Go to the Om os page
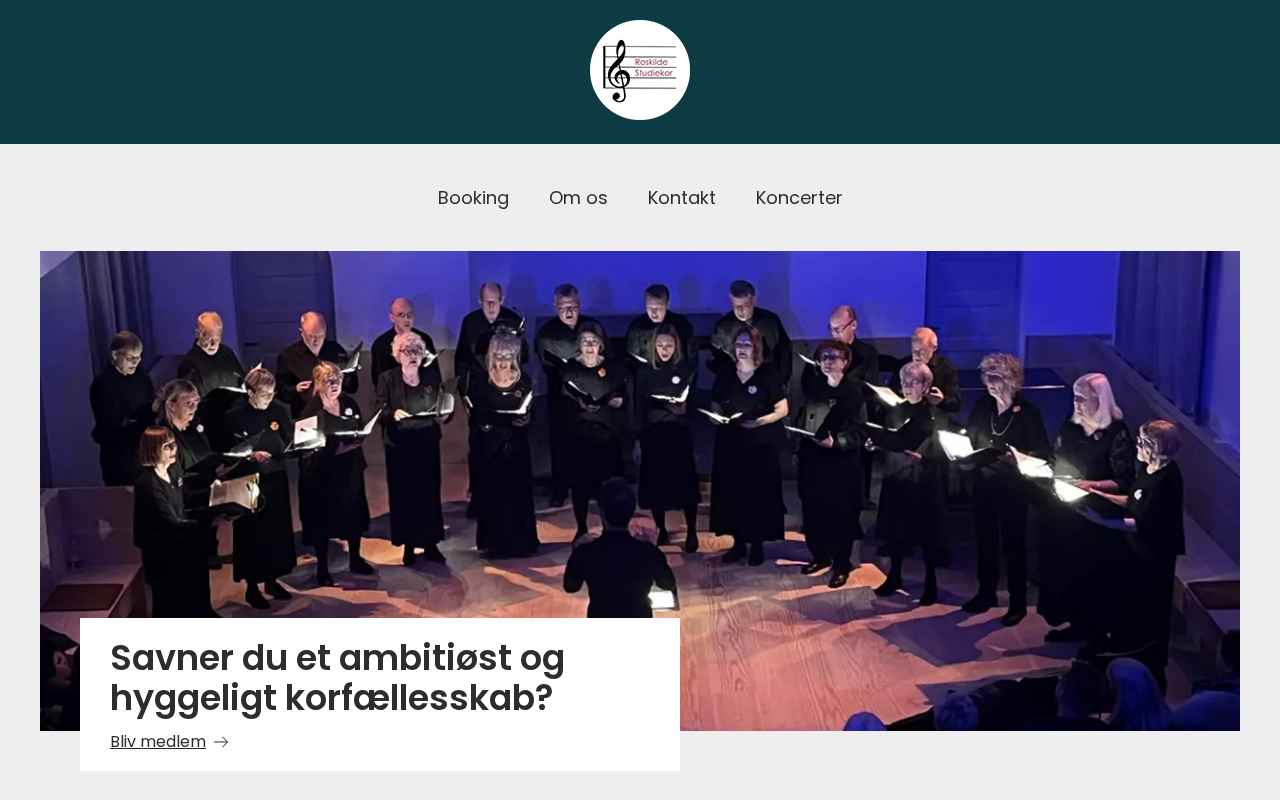Image resolution: width=1280 pixels, height=800 pixels. pyautogui.click(x=578, y=198)
